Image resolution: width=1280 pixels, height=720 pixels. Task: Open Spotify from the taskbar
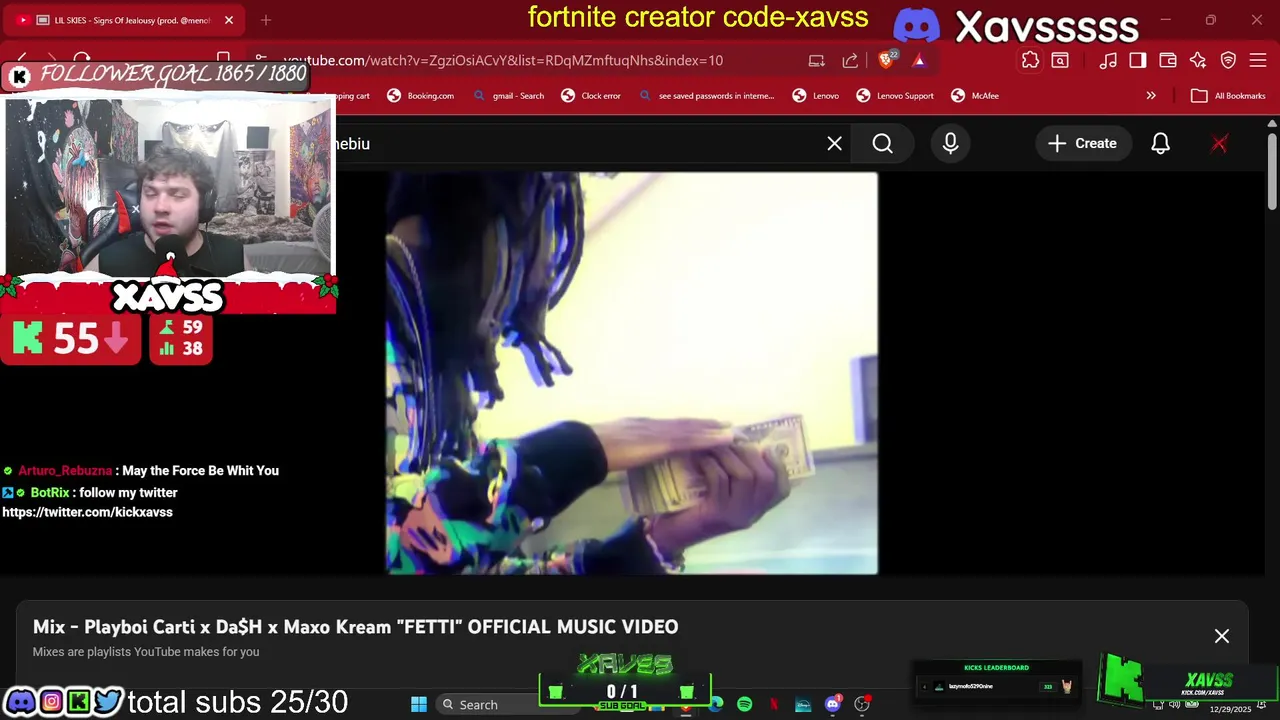[744, 705]
